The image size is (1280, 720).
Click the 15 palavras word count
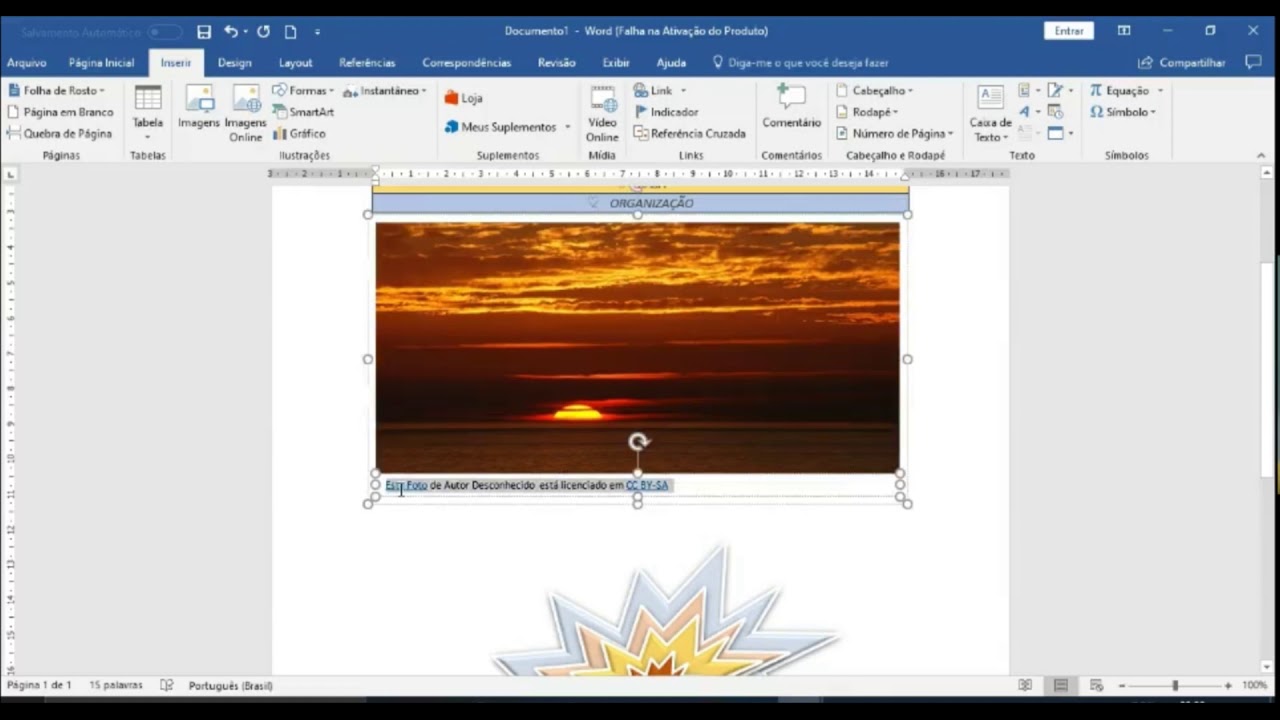click(x=116, y=685)
